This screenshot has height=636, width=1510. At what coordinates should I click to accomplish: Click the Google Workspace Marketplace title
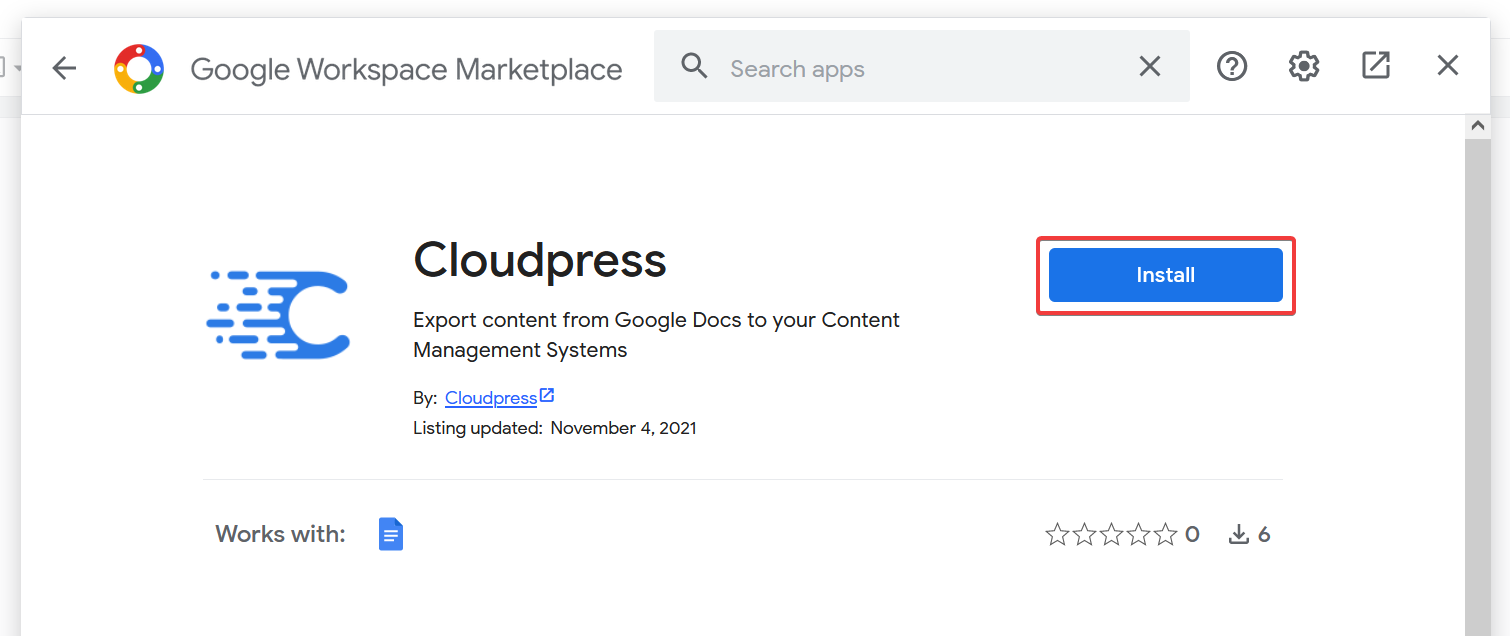pos(406,69)
